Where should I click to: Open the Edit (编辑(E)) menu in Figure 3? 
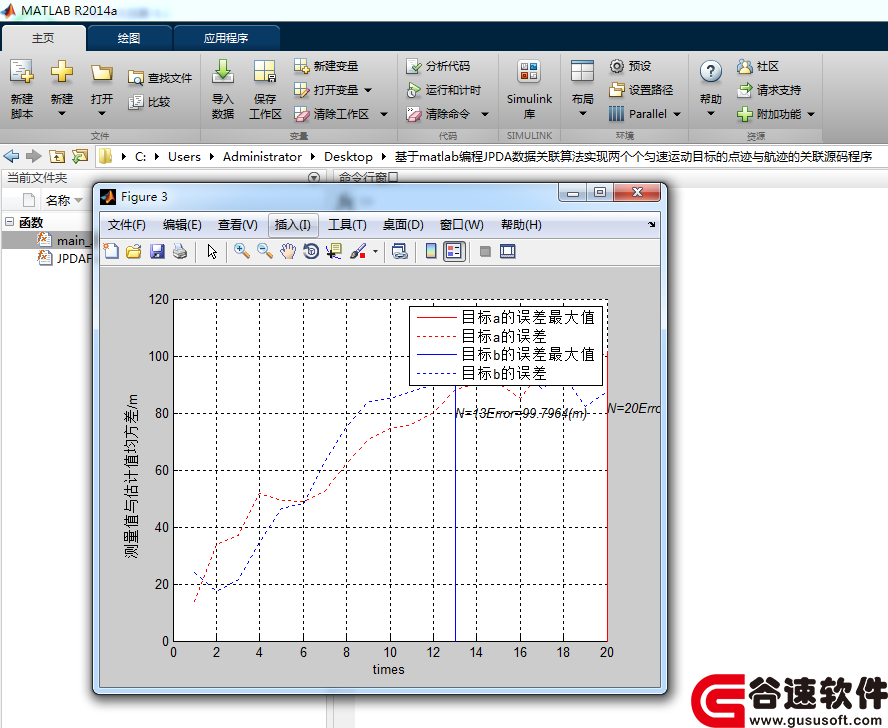pos(182,225)
